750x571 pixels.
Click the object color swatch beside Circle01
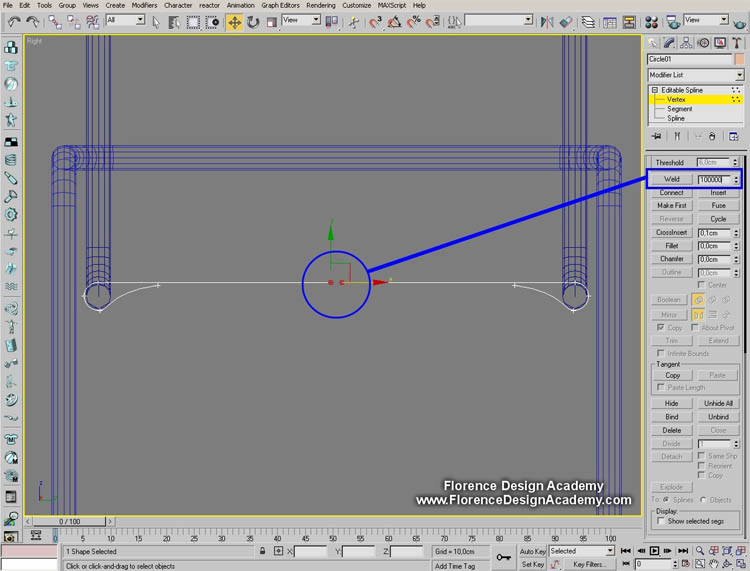pyautogui.click(x=740, y=59)
